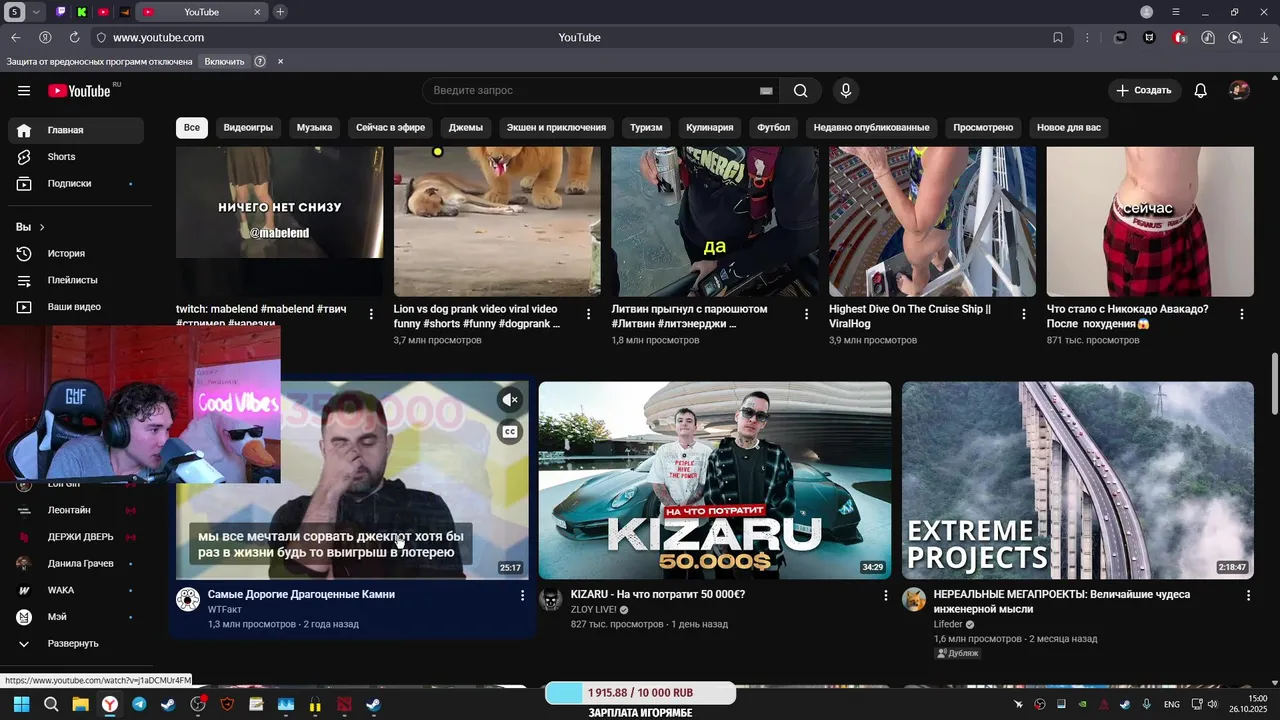Viewport: 1280px width, 720px height.
Task: Open options for Драгоценные Камни video
Action: (x=521, y=595)
